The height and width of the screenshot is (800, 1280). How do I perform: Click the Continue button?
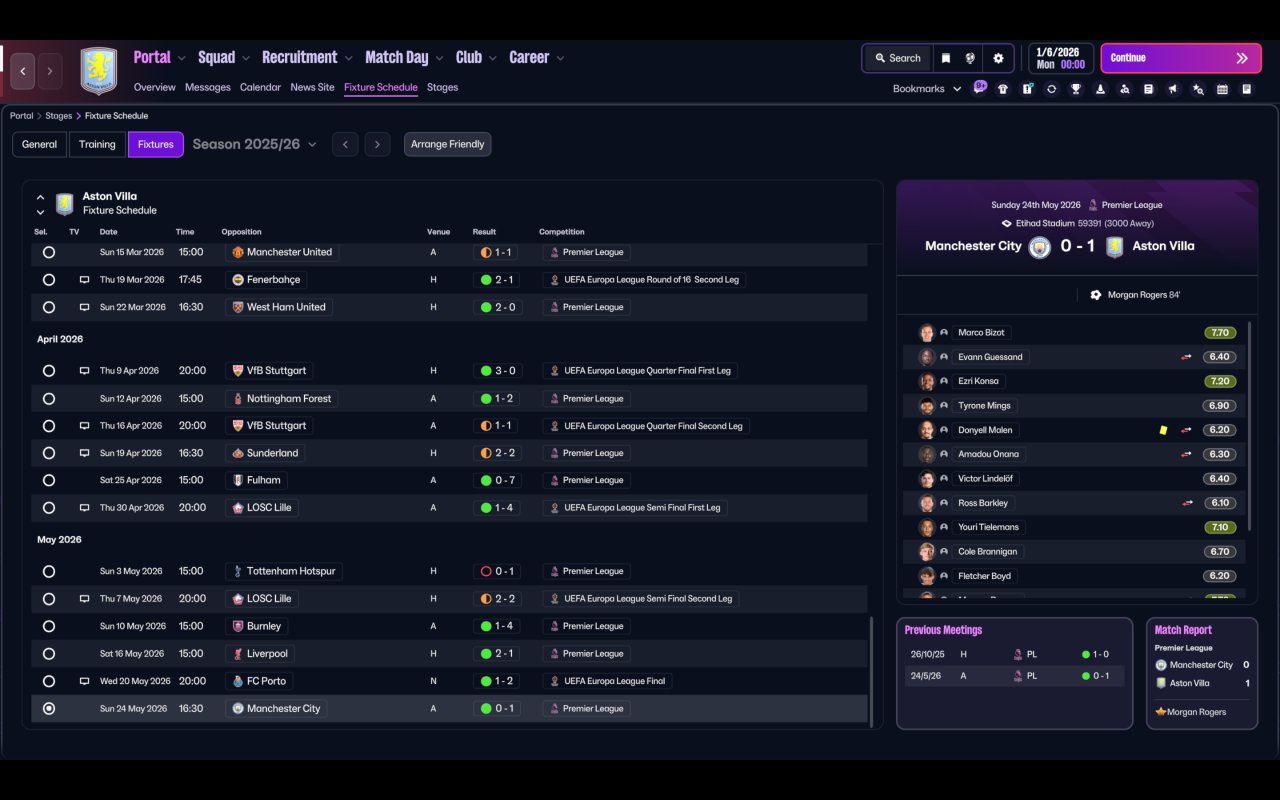(1180, 58)
